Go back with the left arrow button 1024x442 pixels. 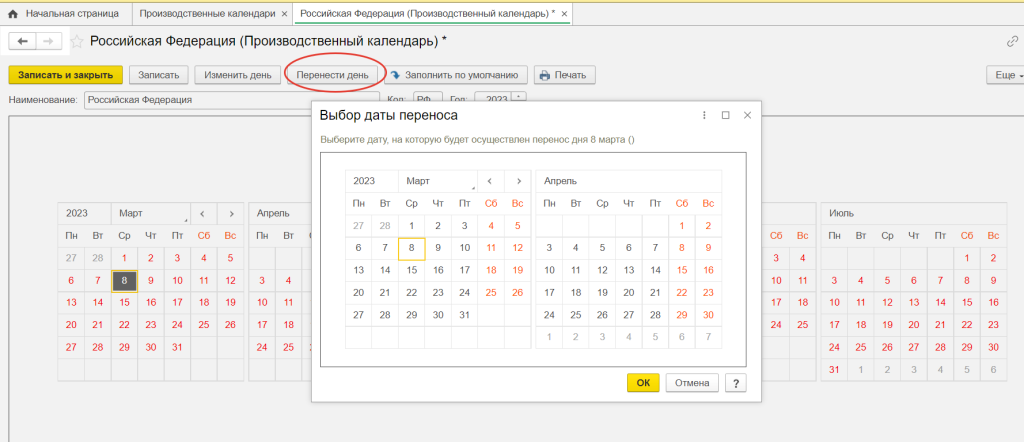[23, 42]
